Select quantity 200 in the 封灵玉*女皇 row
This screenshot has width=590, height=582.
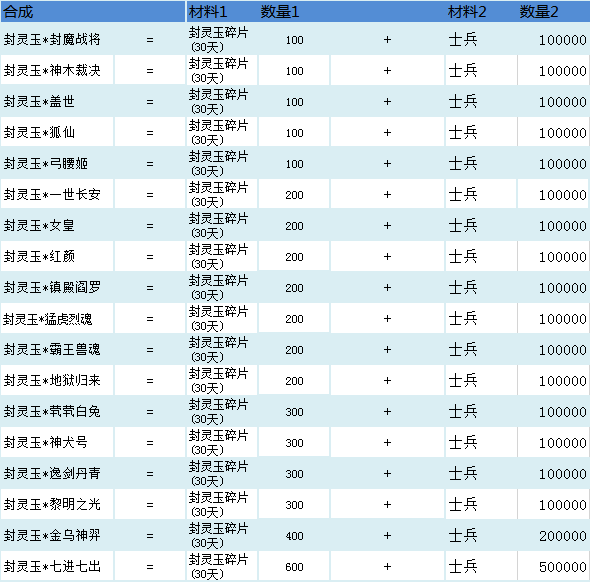coord(294,226)
